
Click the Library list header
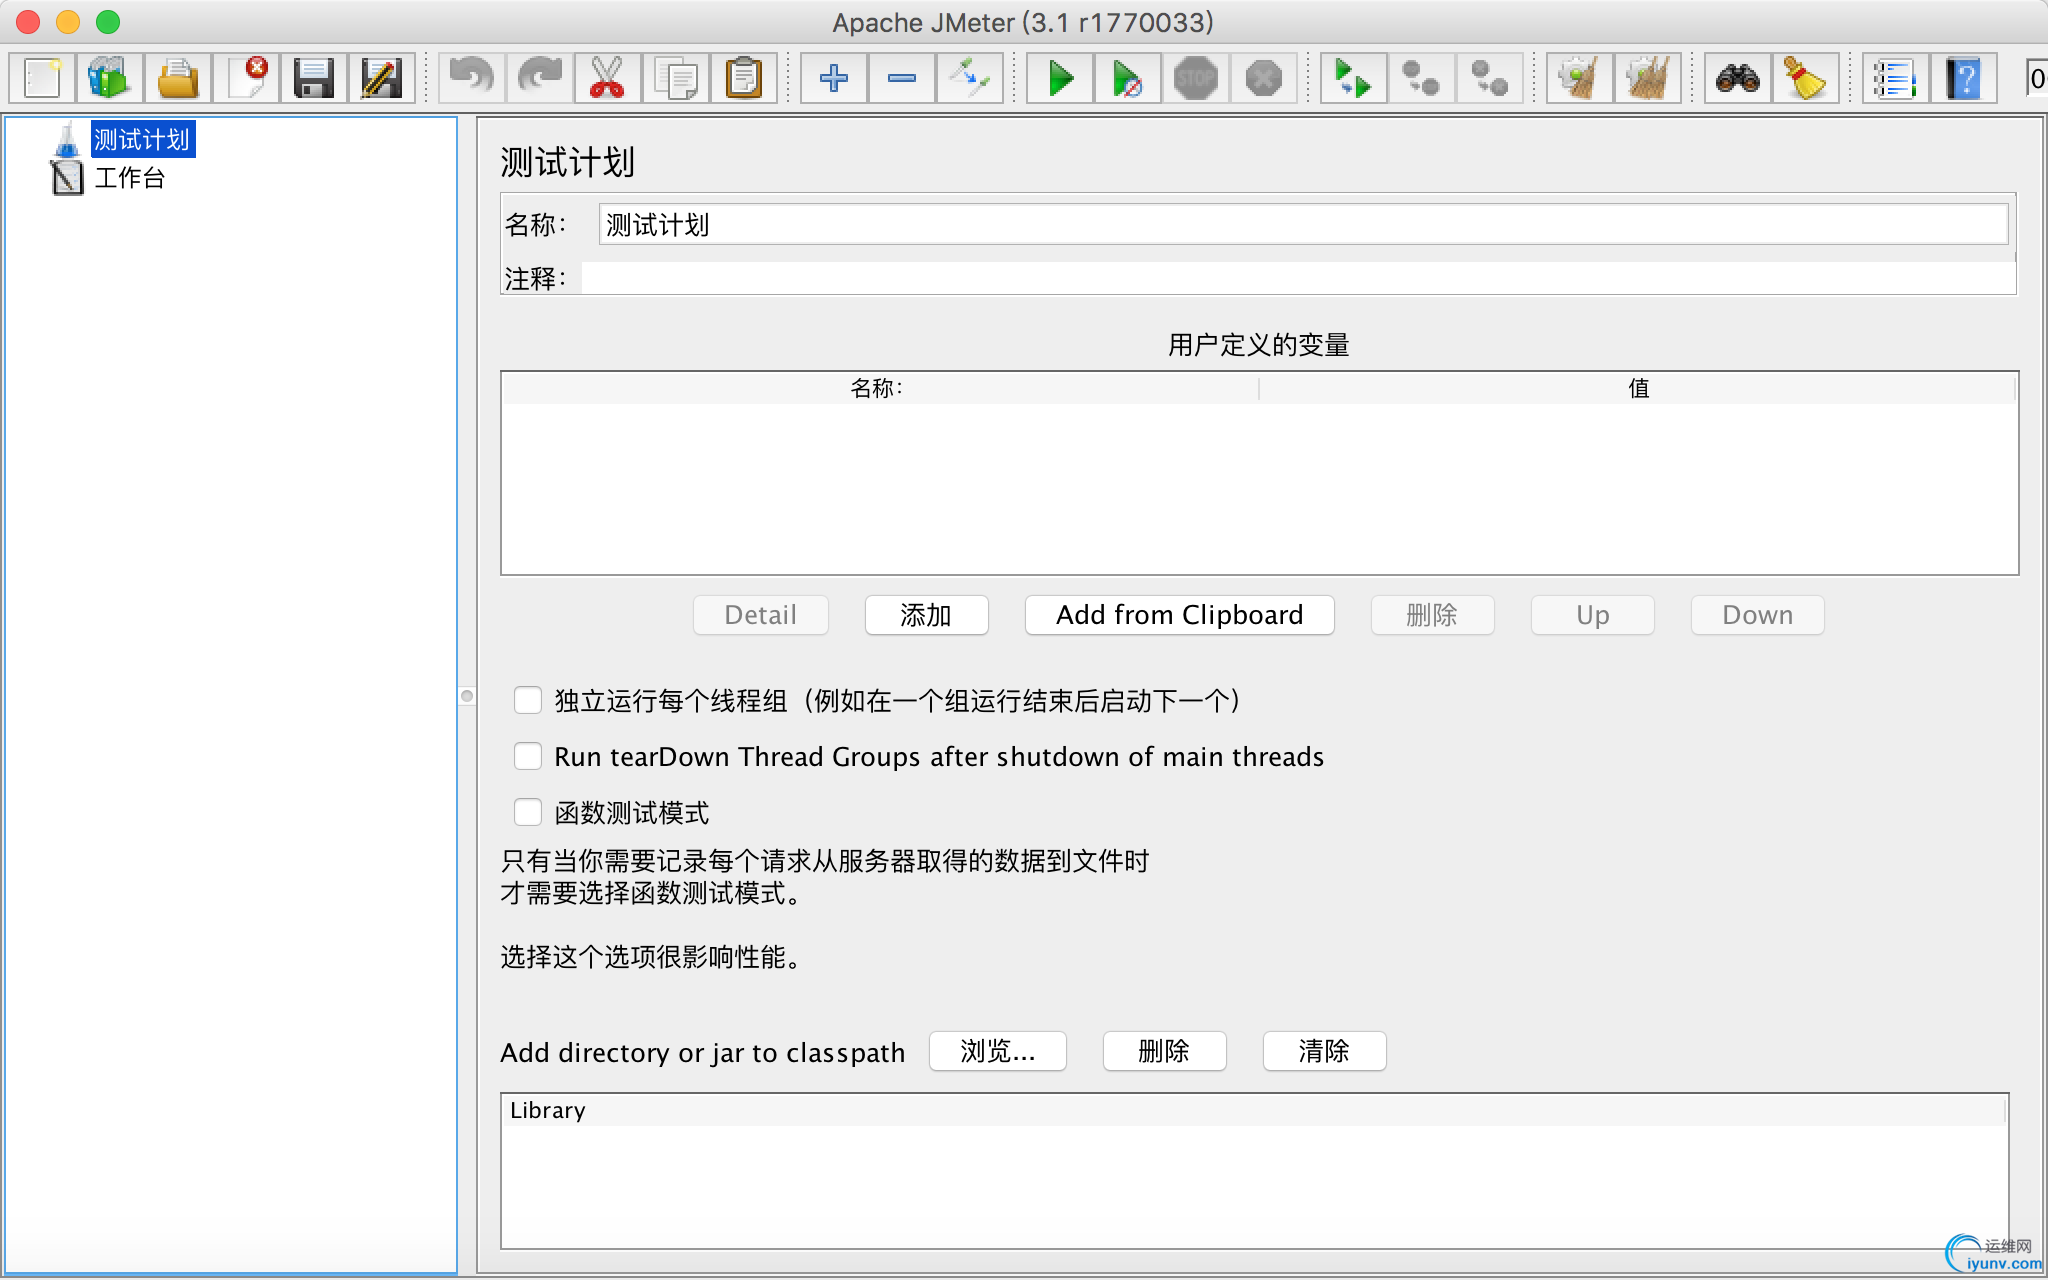tap(1254, 1110)
